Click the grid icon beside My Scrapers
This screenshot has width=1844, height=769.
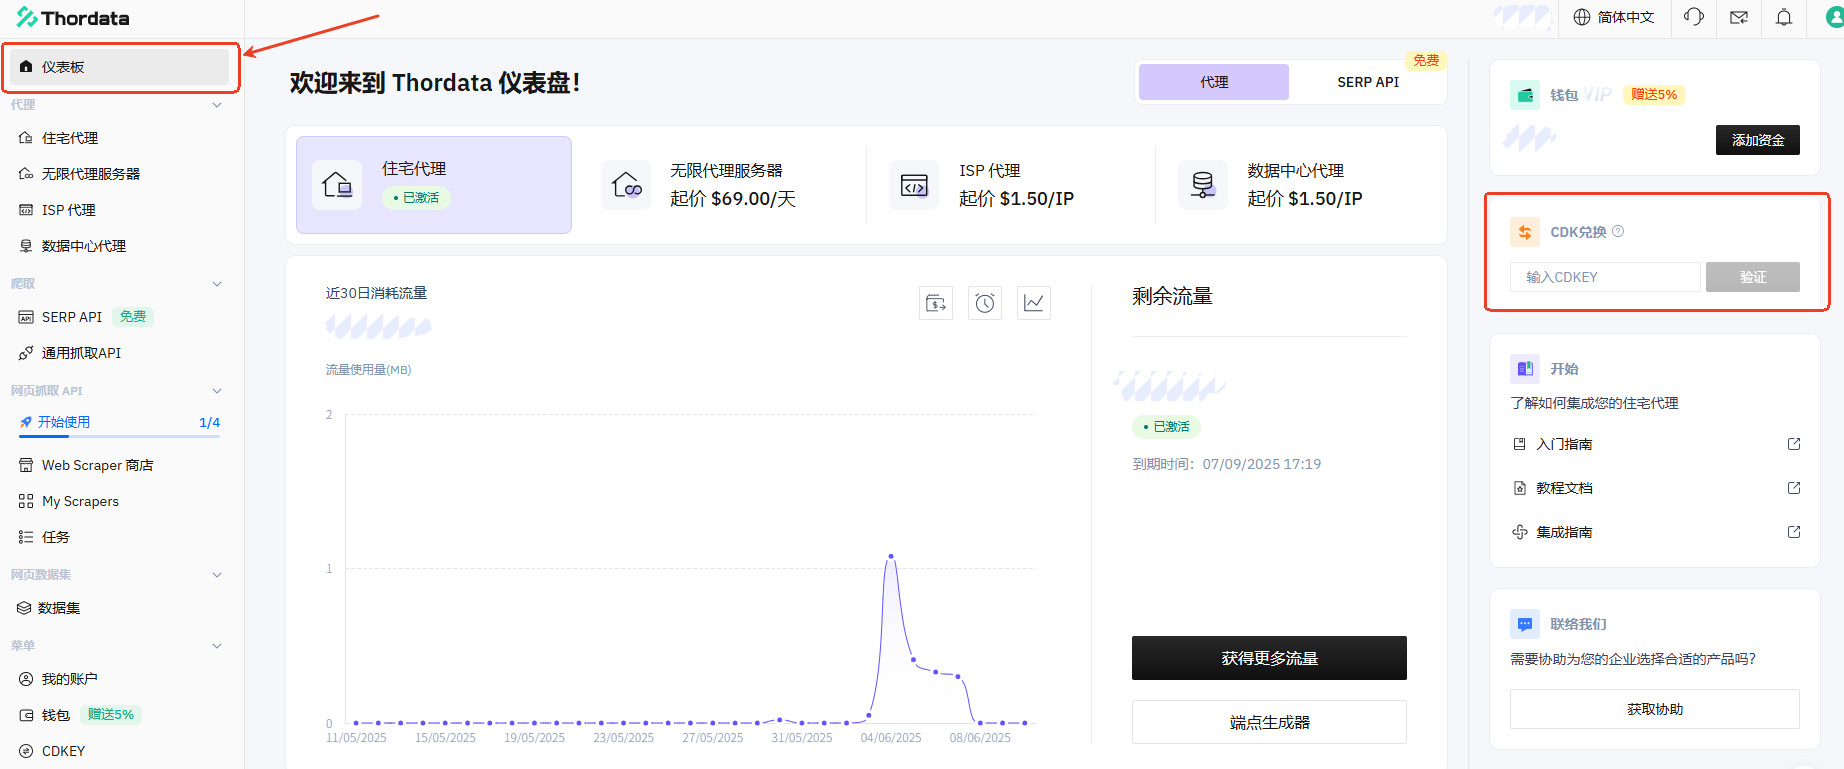(x=26, y=501)
